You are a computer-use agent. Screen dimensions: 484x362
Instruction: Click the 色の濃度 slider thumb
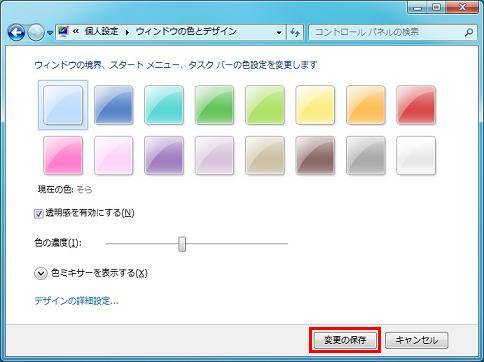pyautogui.click(x=182, y=244)
